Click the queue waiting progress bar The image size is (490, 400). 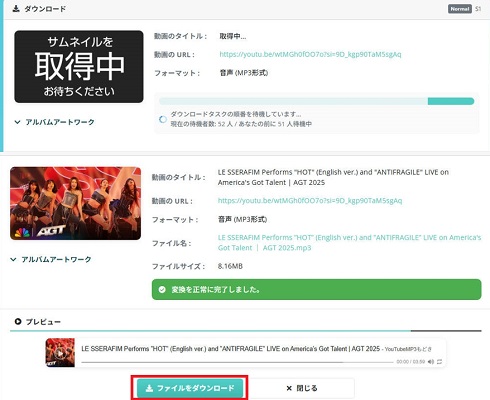click(x=316, y=101)
